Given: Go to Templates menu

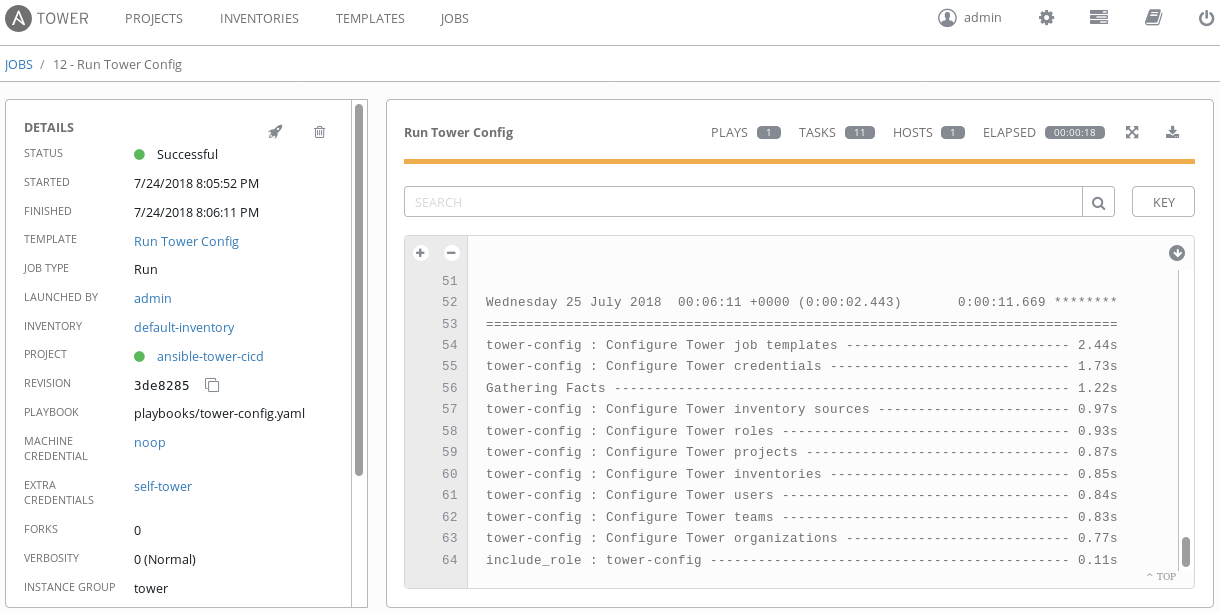Looking at the screenshot, I should click(370, 18).
